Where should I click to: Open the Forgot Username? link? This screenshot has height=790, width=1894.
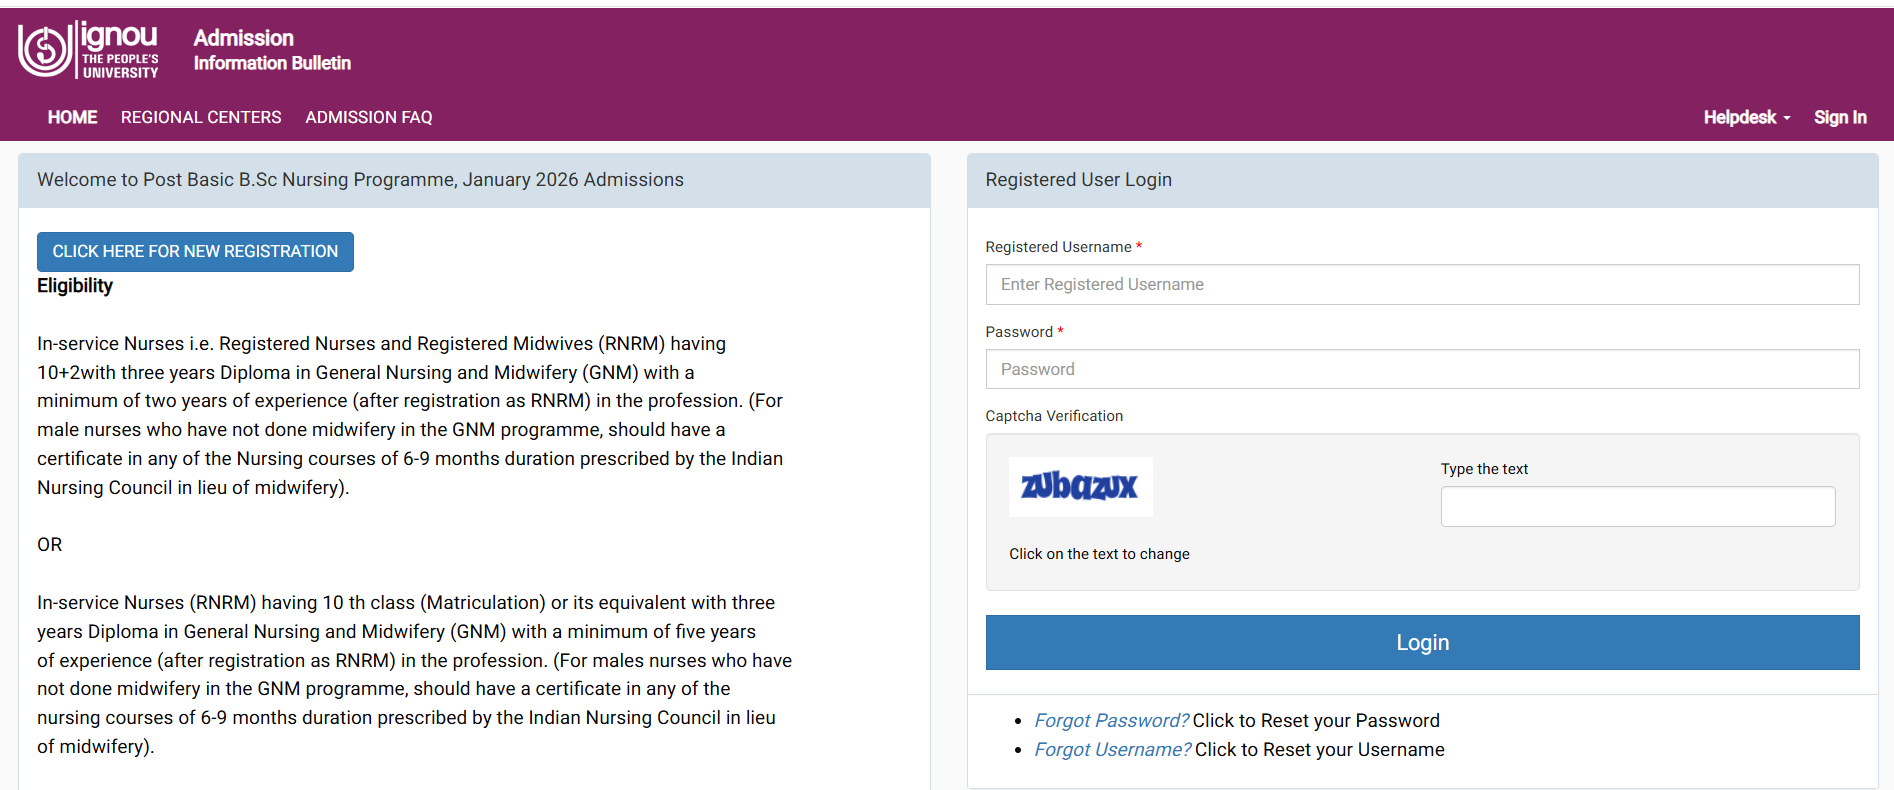(1112, 749)
